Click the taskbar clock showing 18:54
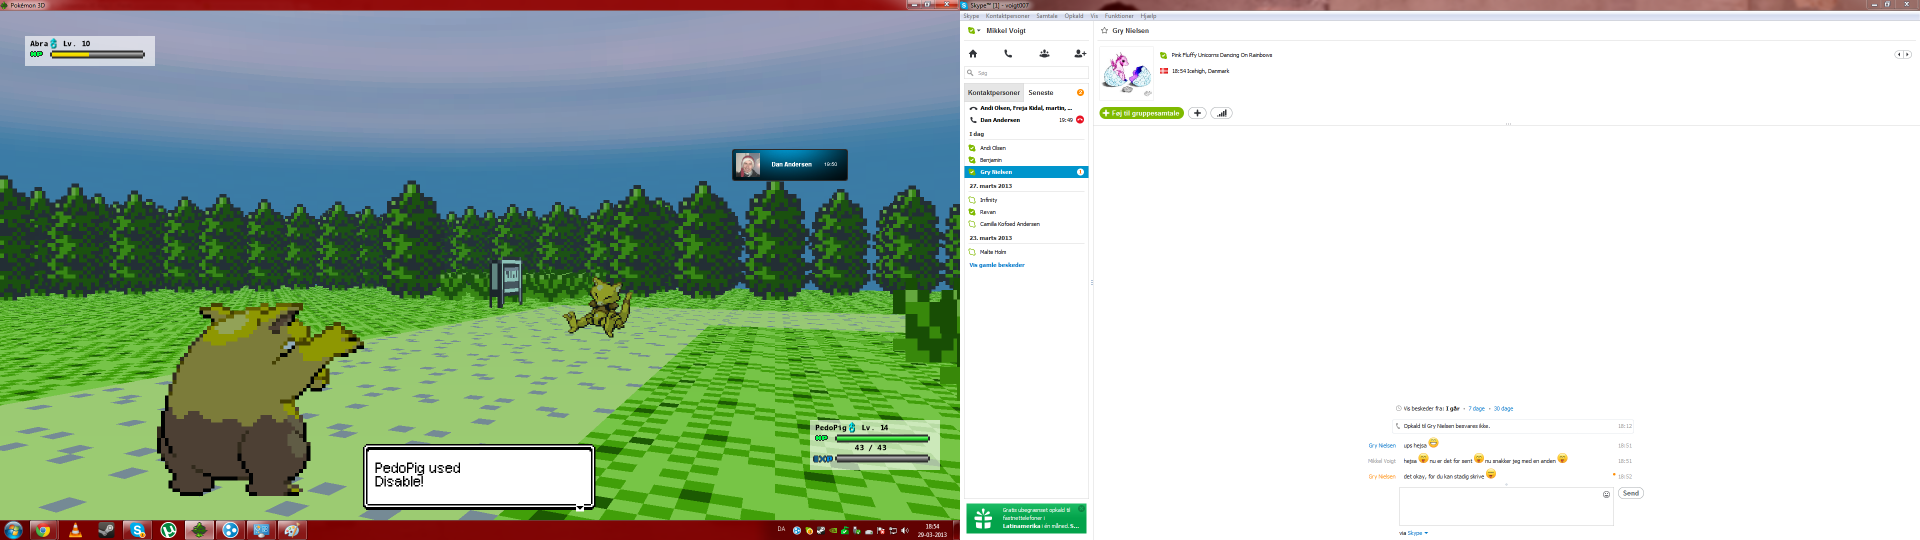Image resolution: width=1920 pixels, height=540 pixels. (x=932, y=530)
